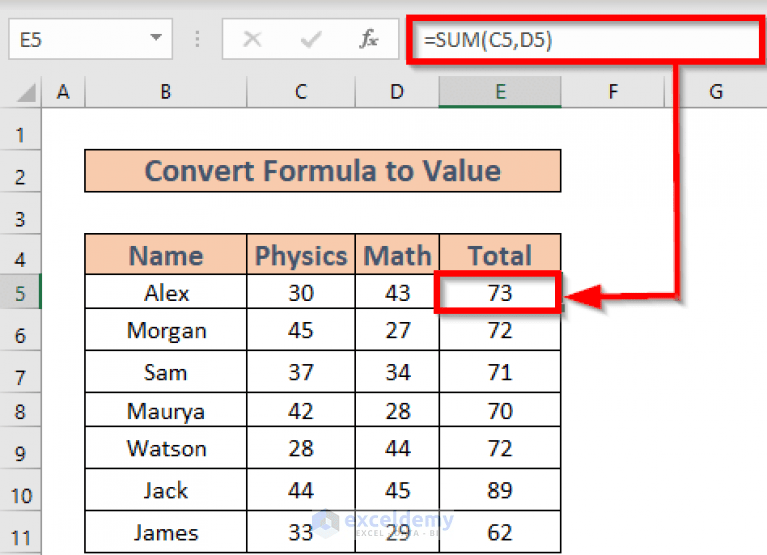The height and width of the screenshot is (555, 767).
Task: Select title cell 'Convert Formula to Value'
Action: click(x=323, y=171)
